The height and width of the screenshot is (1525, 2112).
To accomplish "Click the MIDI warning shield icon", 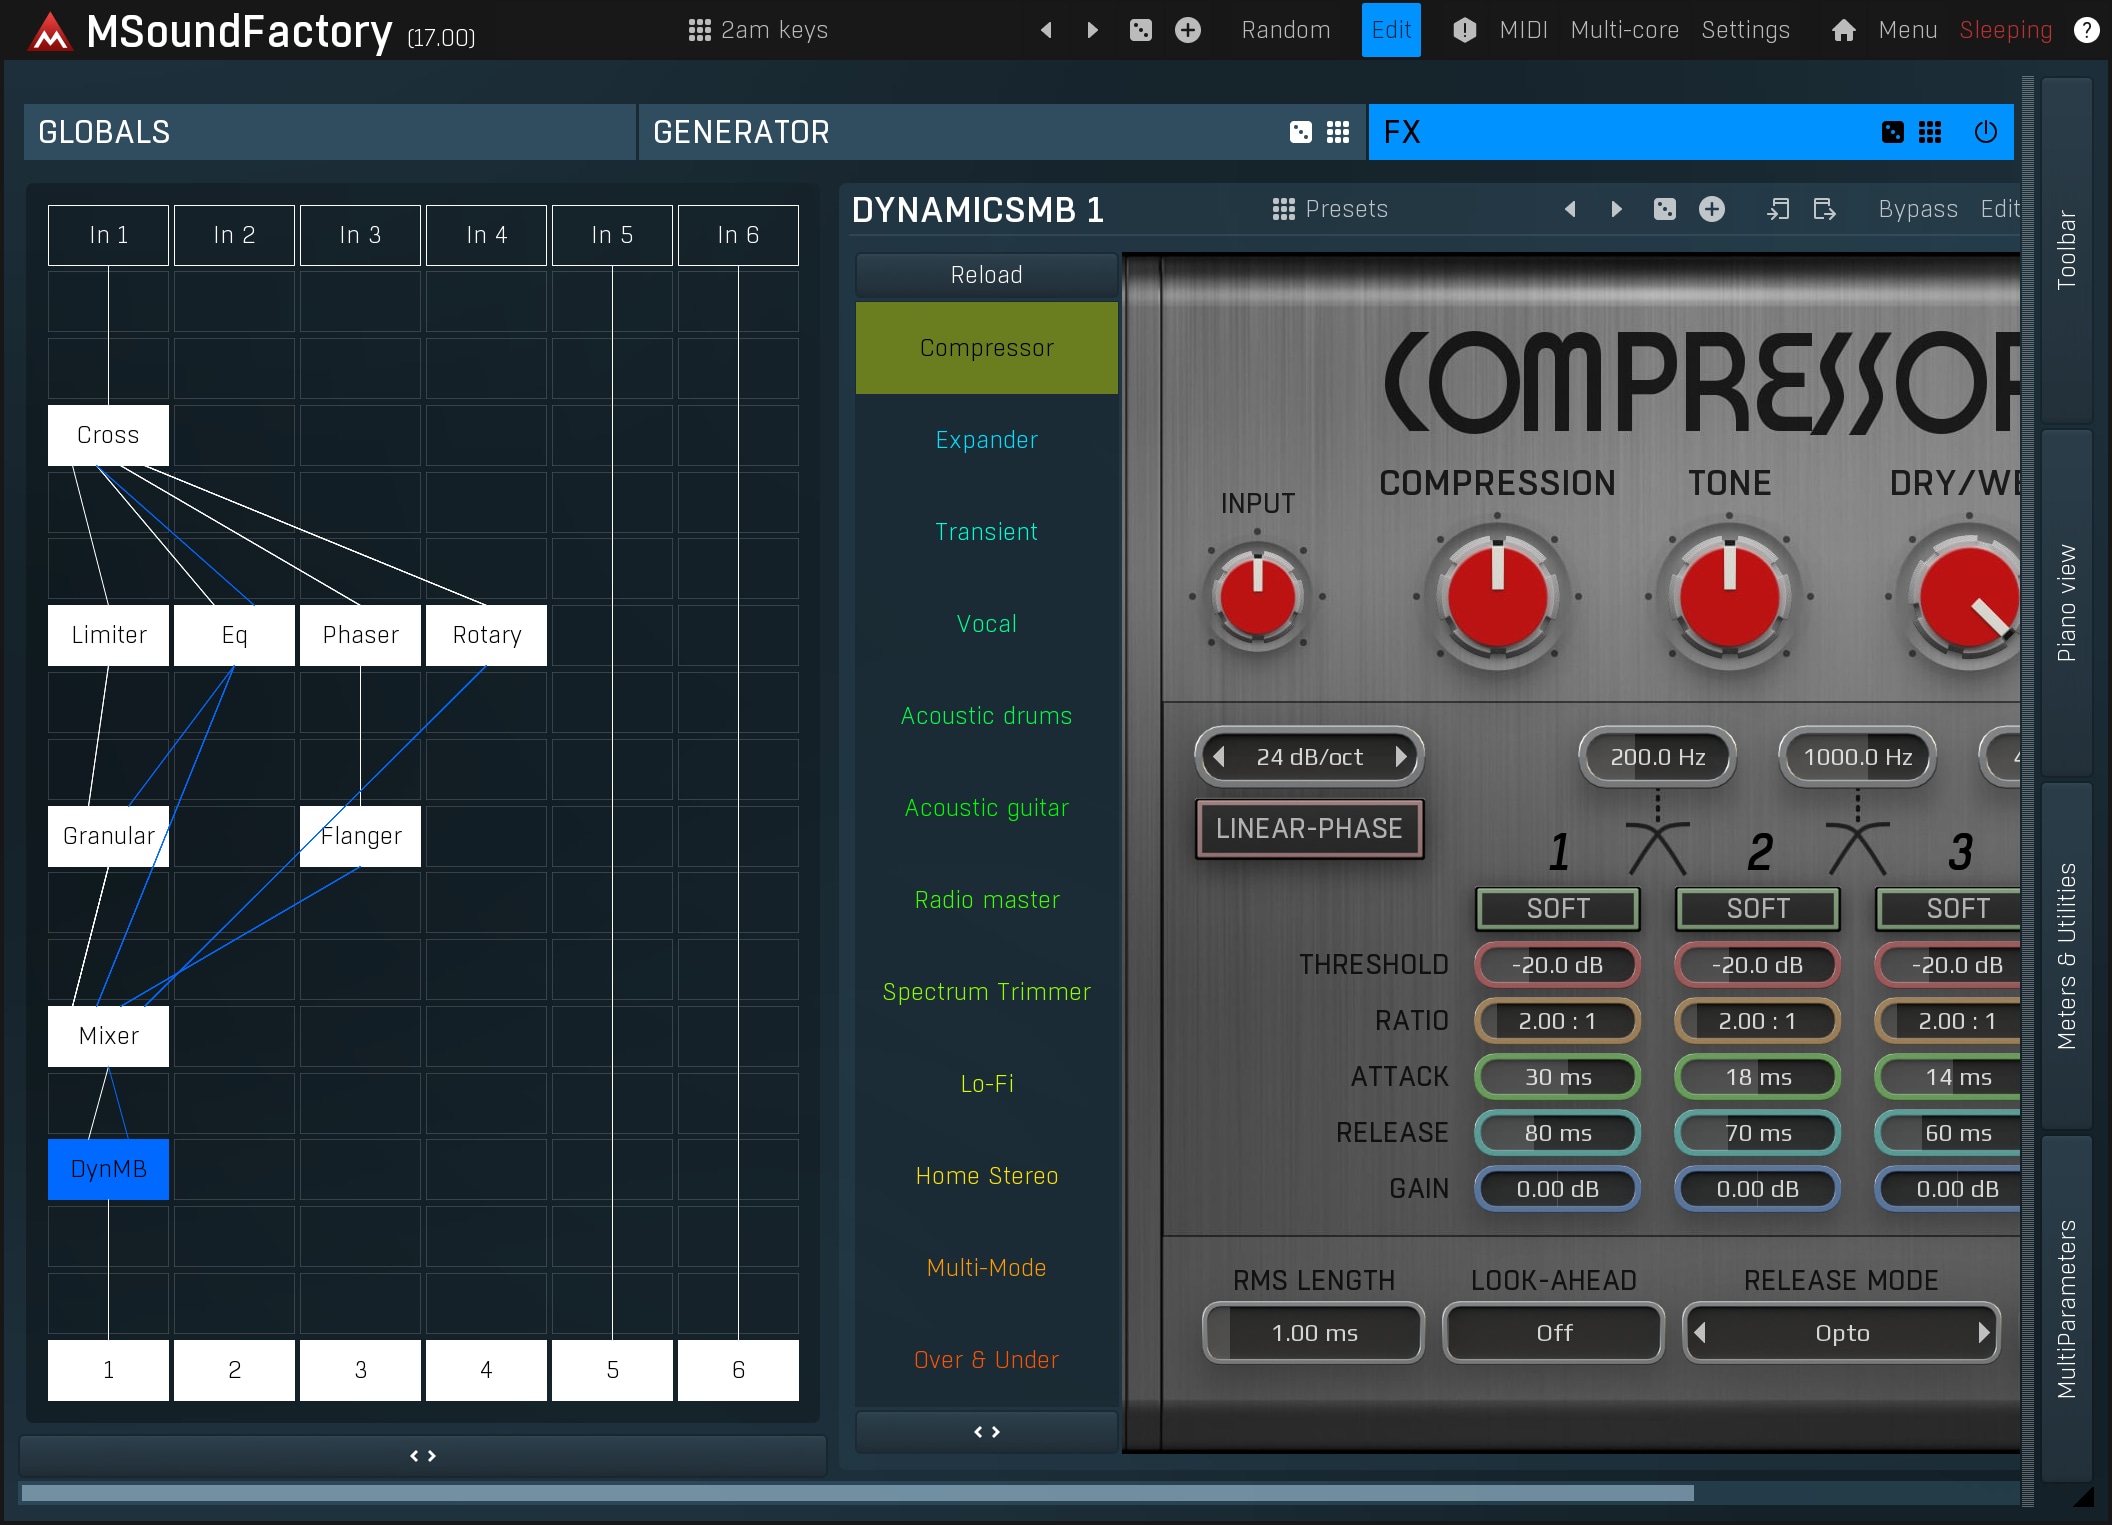I will (1464, 30).
